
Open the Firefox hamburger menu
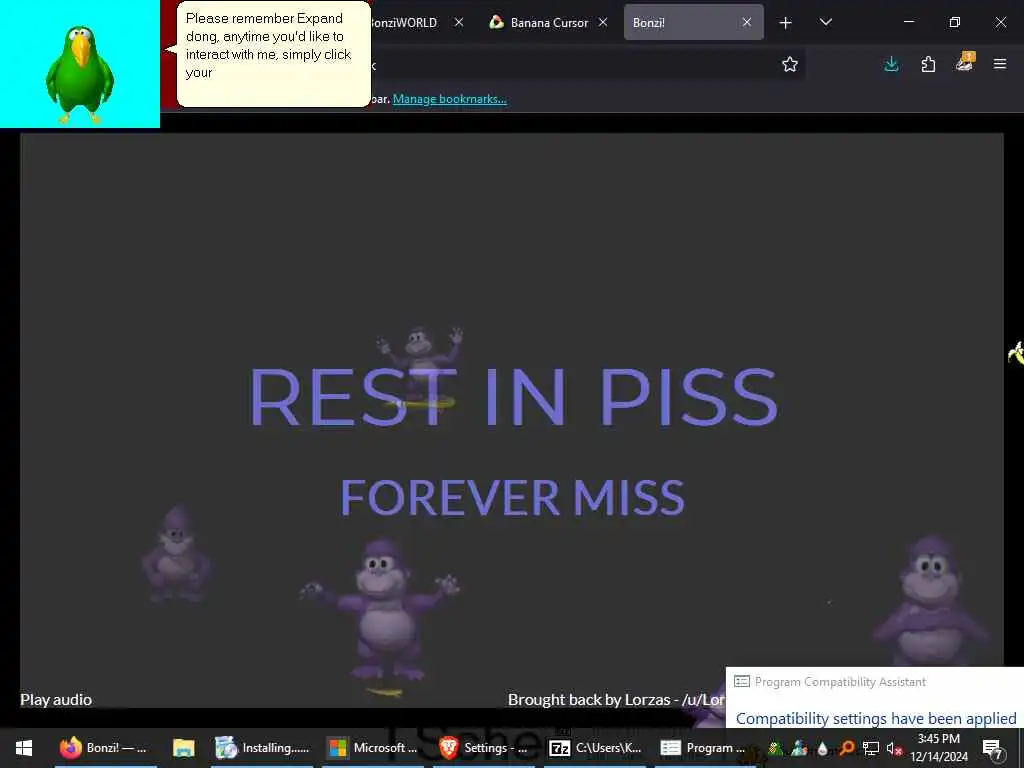tap(1000, 64)
